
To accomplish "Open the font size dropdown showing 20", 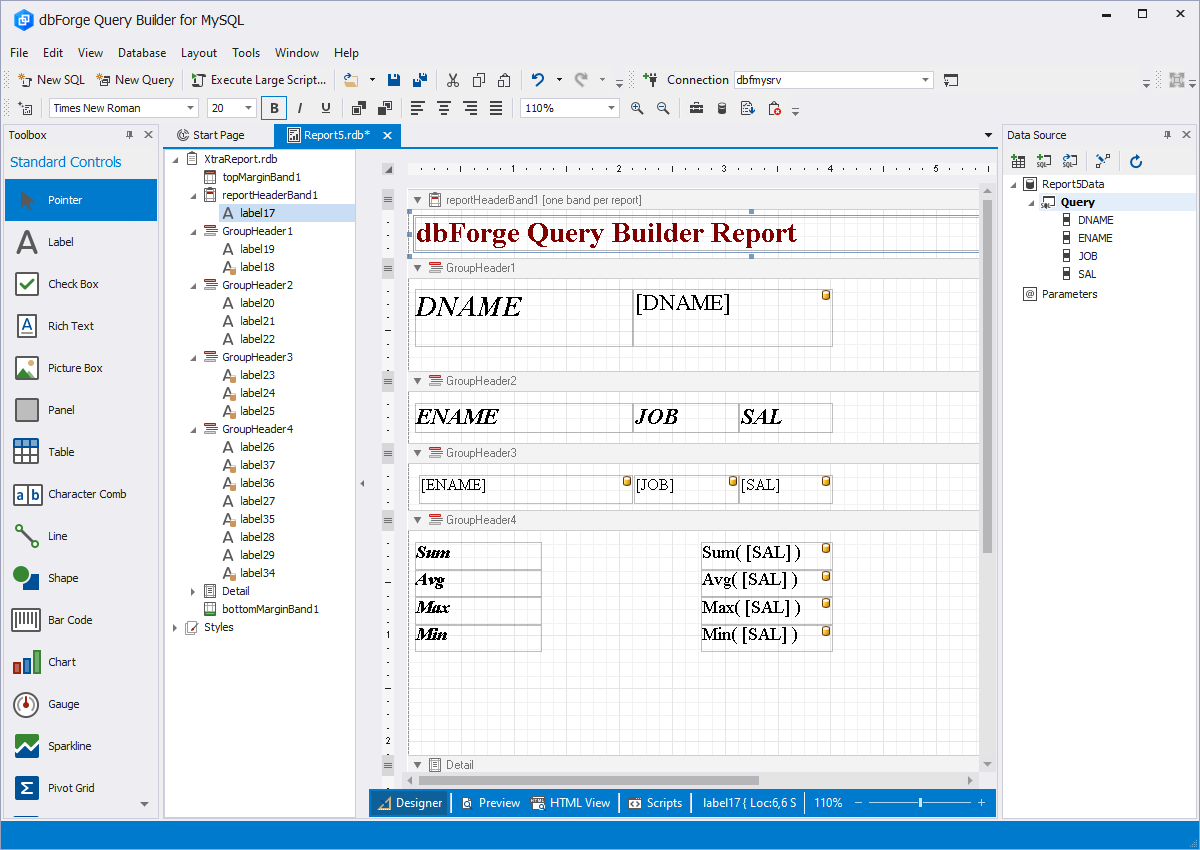I will pos(231,108).
